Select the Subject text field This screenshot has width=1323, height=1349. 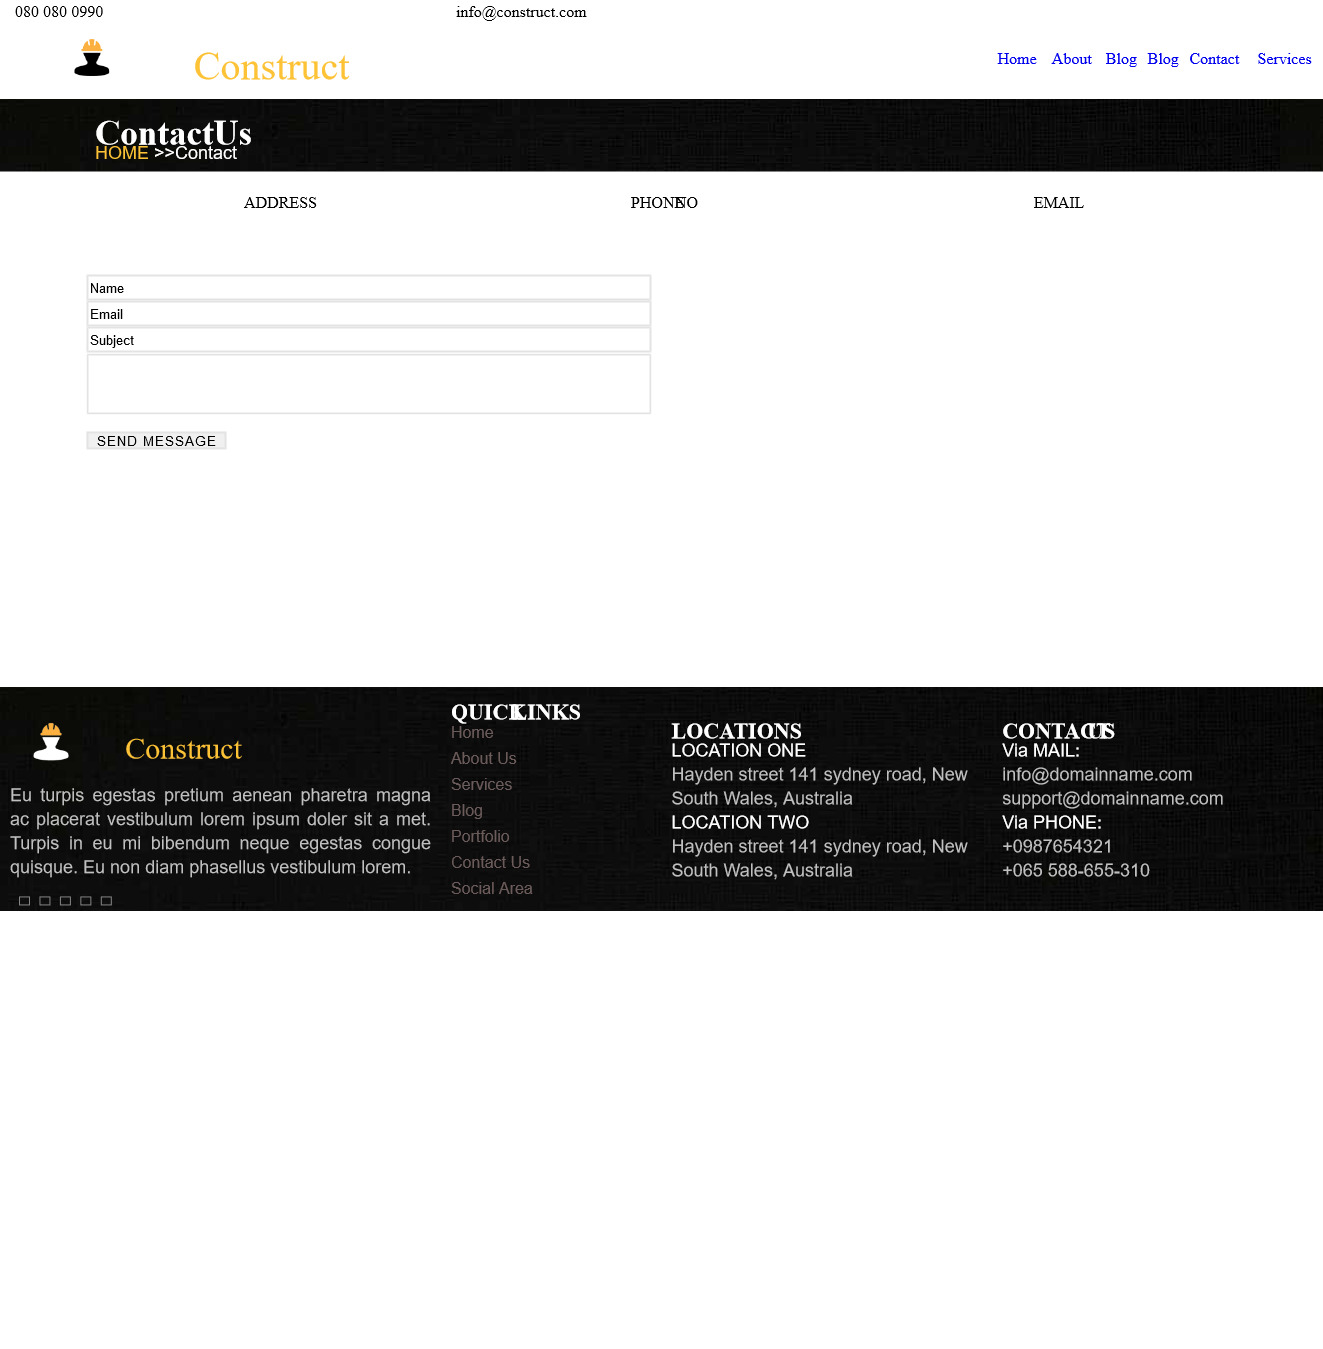tap(368, 340)
